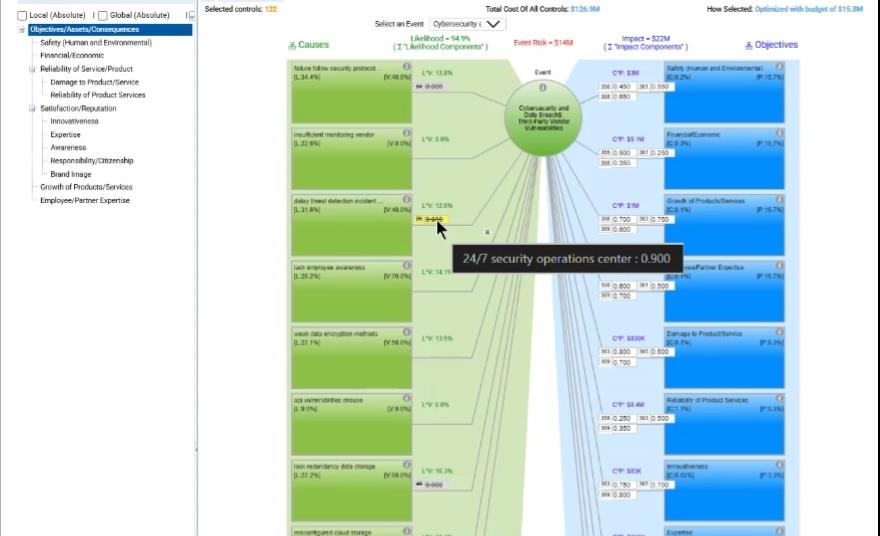Click the Objectives hierarchy icon

[x=748, y=45]
